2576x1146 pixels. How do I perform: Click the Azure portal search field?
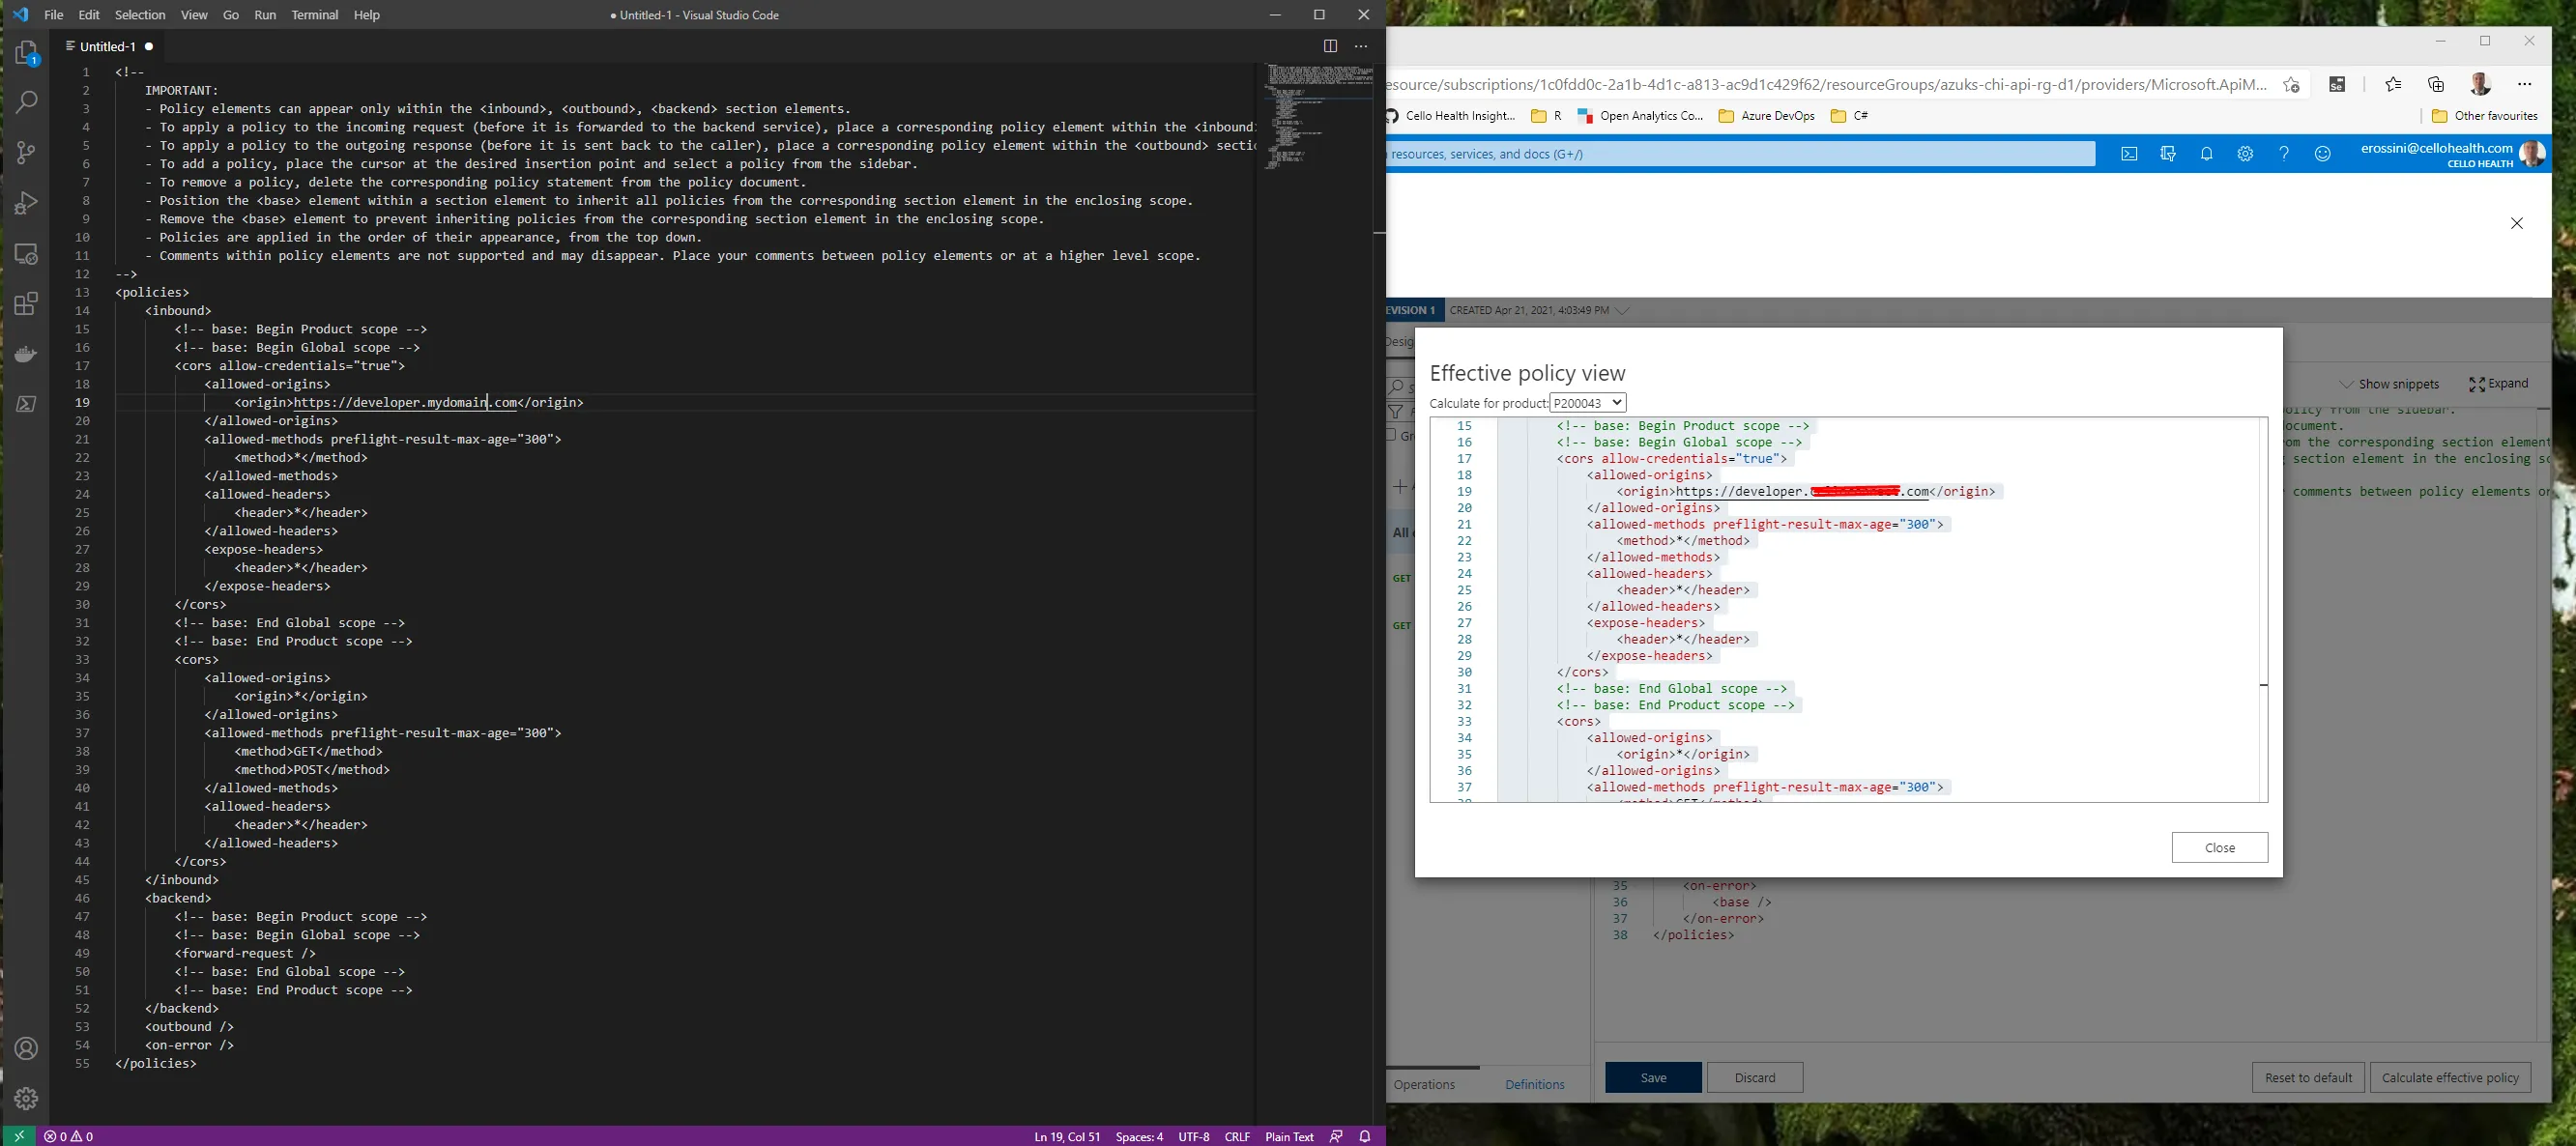1740,154
